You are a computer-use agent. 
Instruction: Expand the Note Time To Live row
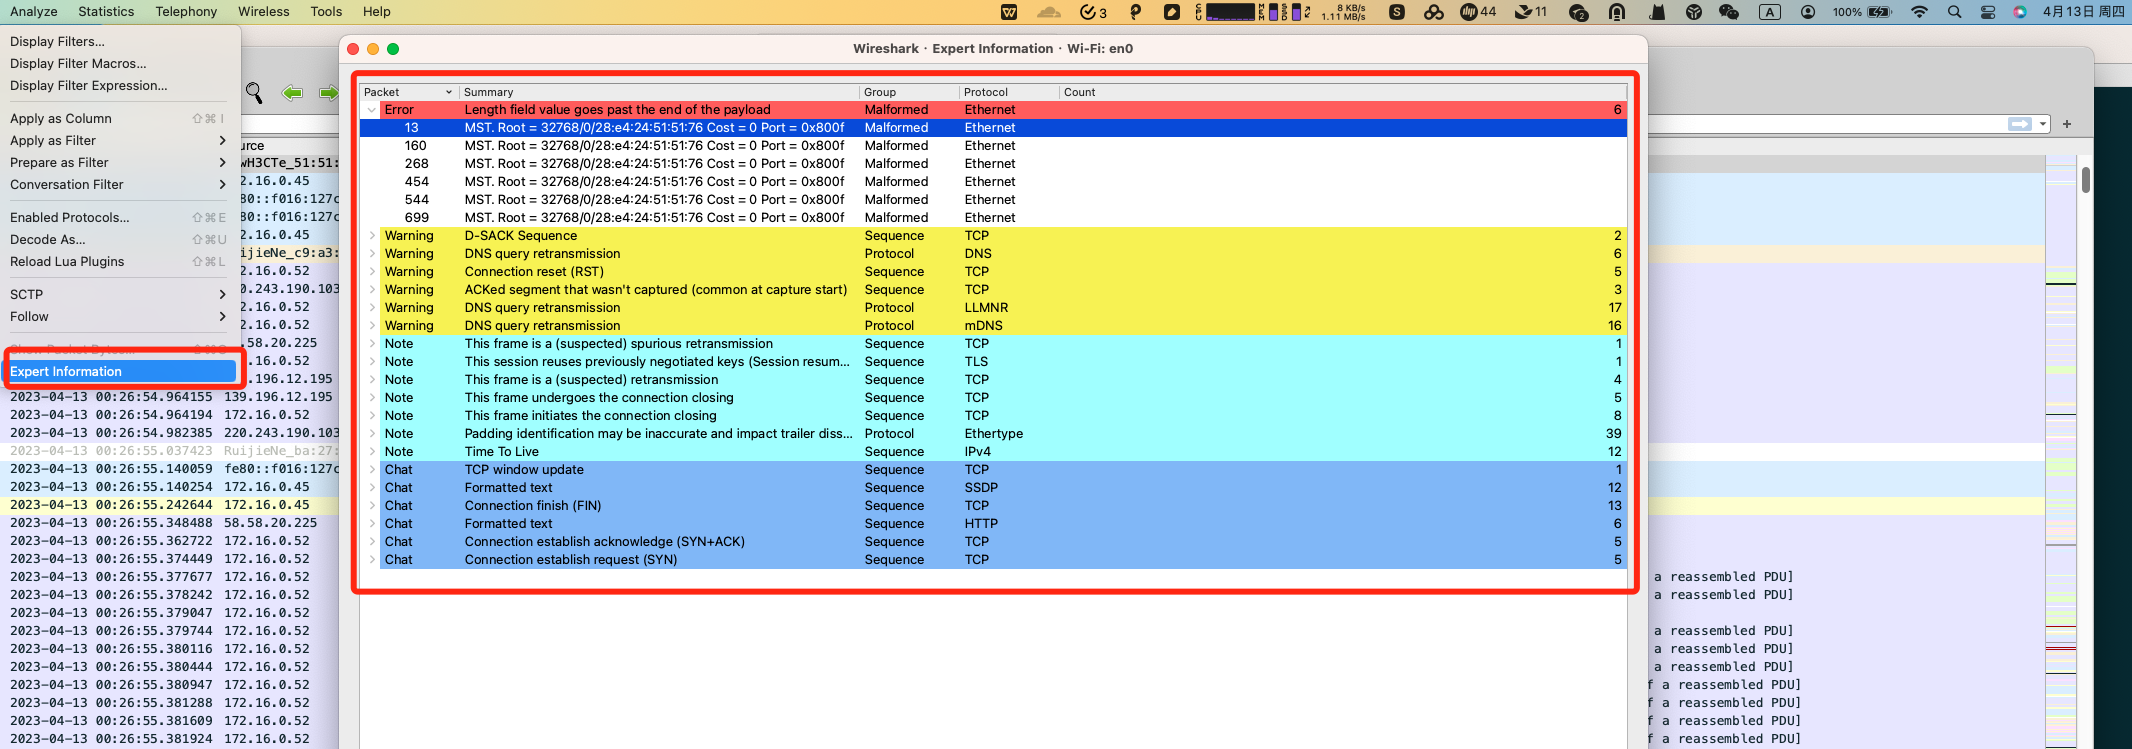pyautogui.click(x=372, y=452)
